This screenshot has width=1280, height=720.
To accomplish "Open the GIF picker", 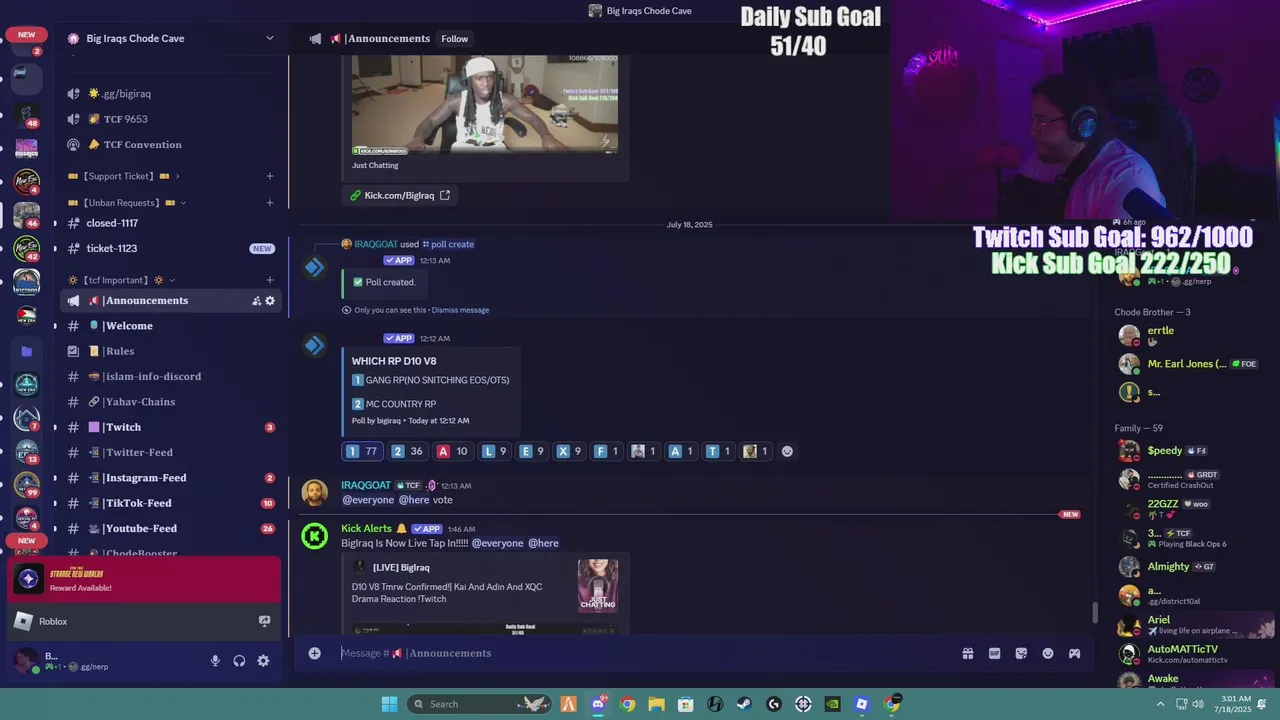I will pos(994,653).
